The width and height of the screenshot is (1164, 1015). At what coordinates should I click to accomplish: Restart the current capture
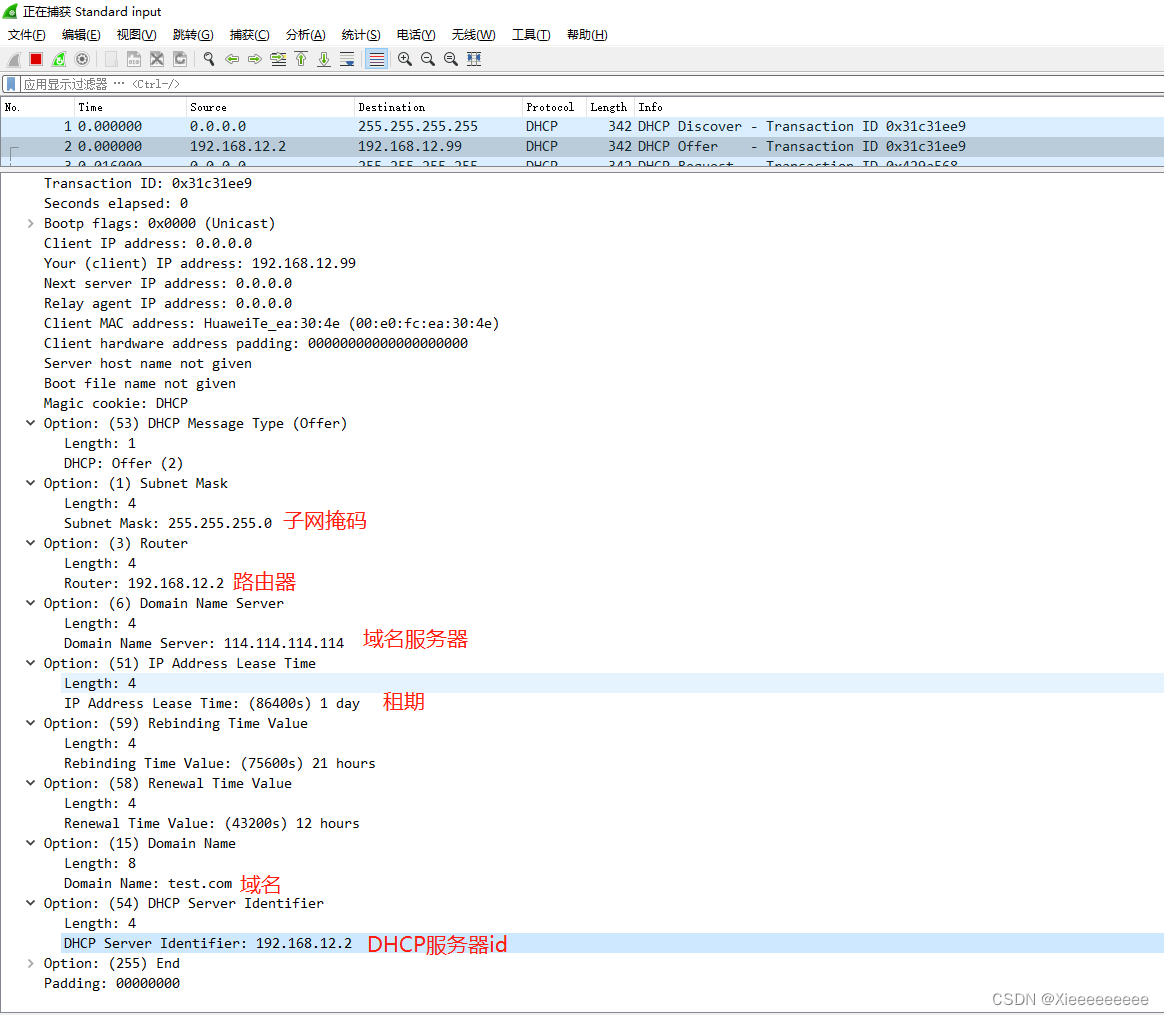tap(58, 58)
